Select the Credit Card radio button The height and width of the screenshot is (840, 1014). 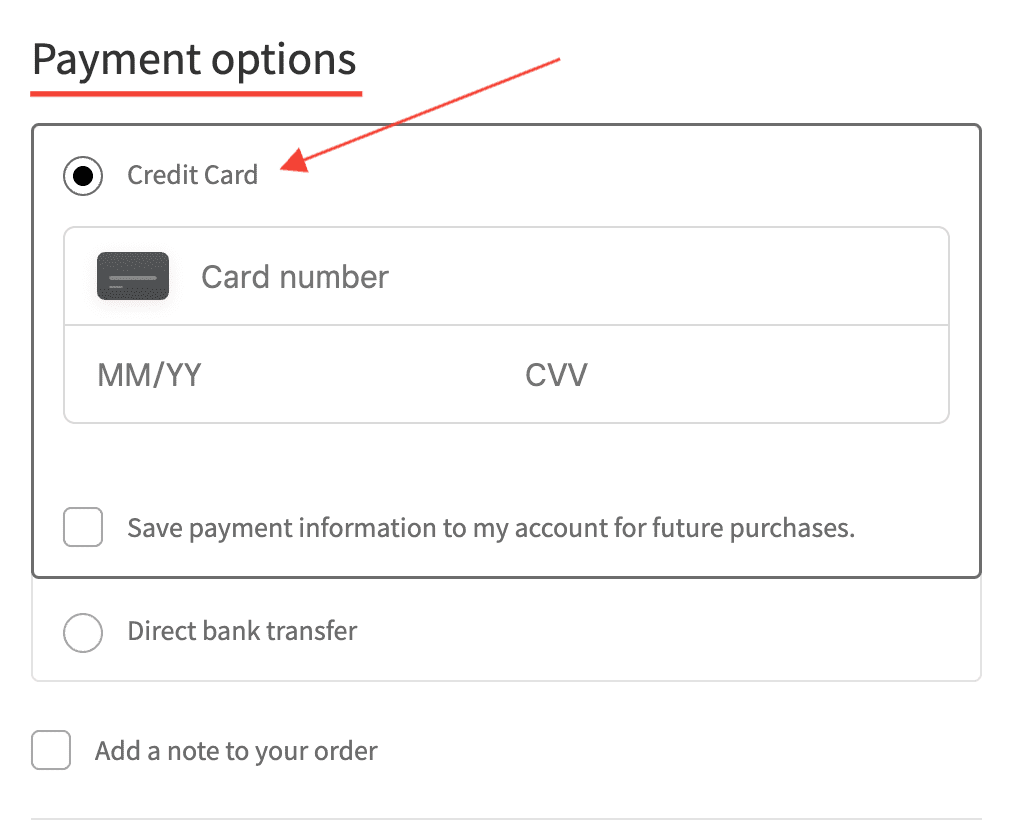coord(83,176)
